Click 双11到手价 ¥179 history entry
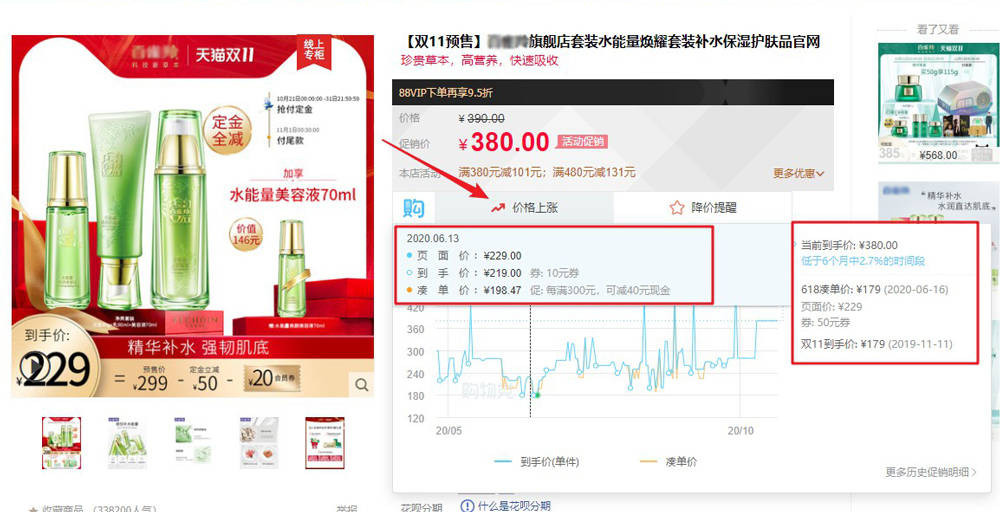Image resolution: width=1000 pixels, height=512 pixels. [x=876, y=344]
